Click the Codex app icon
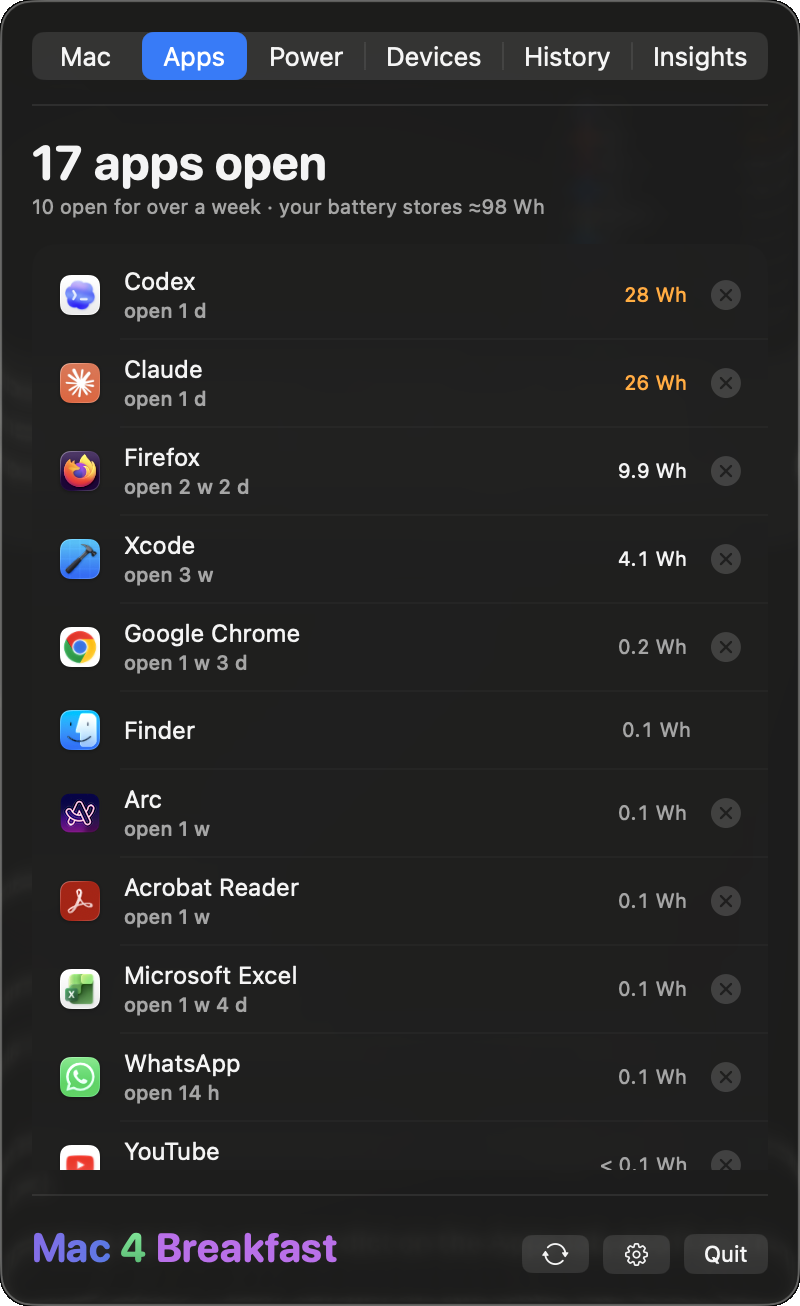Viewport: 800px width, 1306px height. (x=80, y=295)
